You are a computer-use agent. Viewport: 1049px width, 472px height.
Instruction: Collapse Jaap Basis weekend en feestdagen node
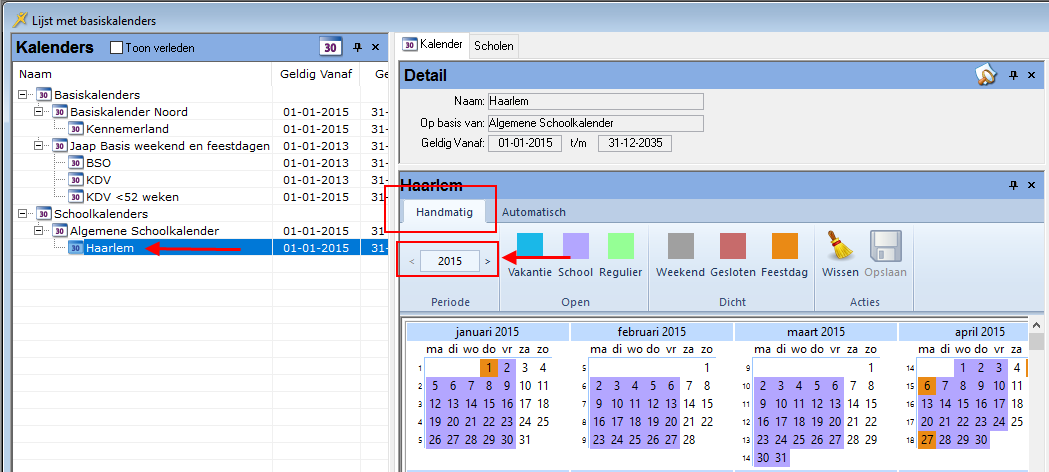pyautogui.click(x=39, y=146)
